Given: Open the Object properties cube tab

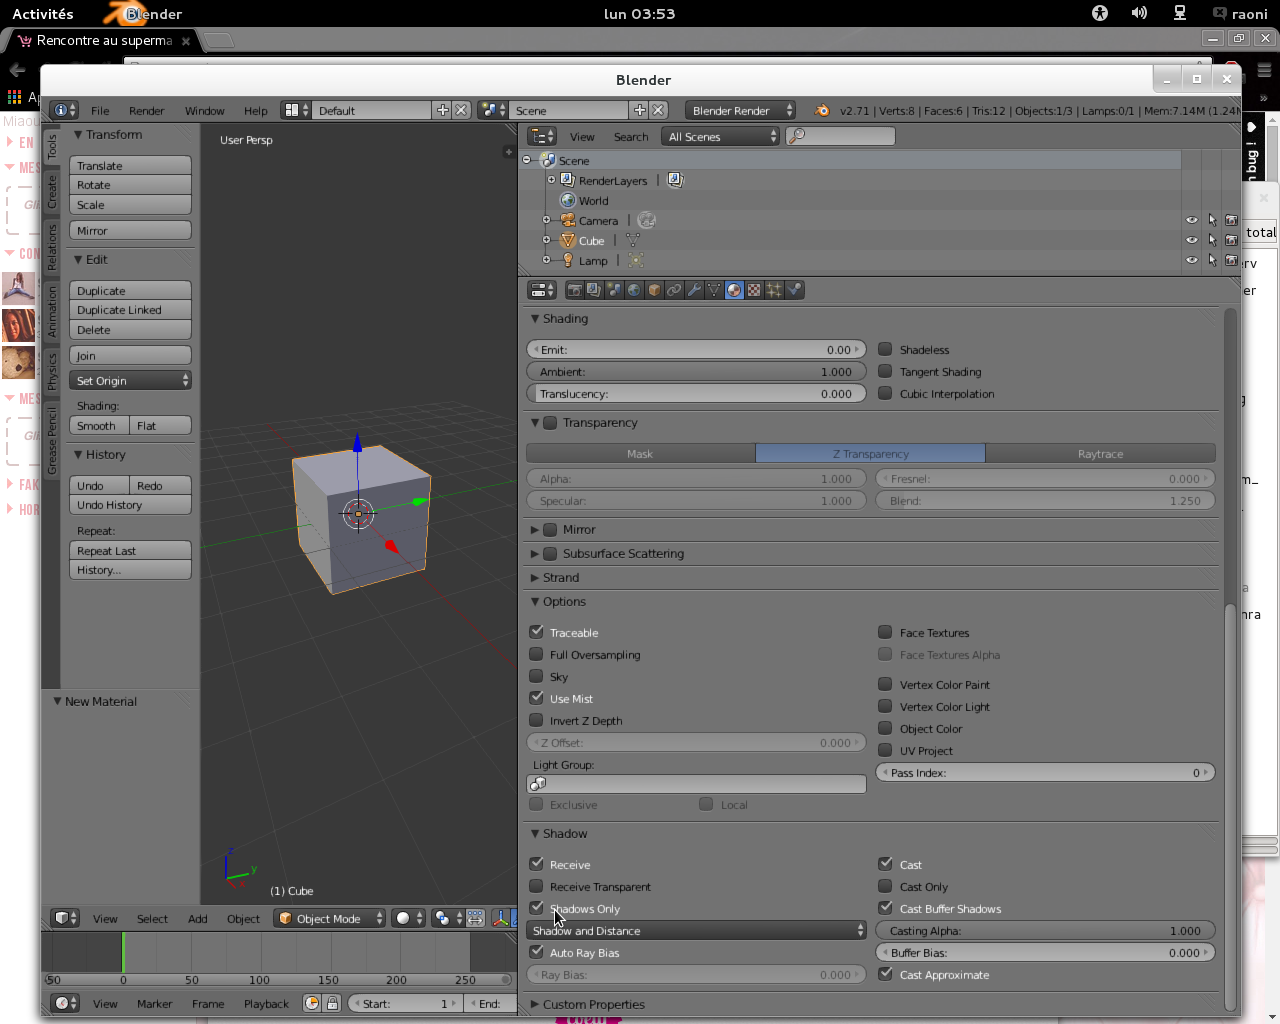Looking at the screenshot, I should point(654,290).
